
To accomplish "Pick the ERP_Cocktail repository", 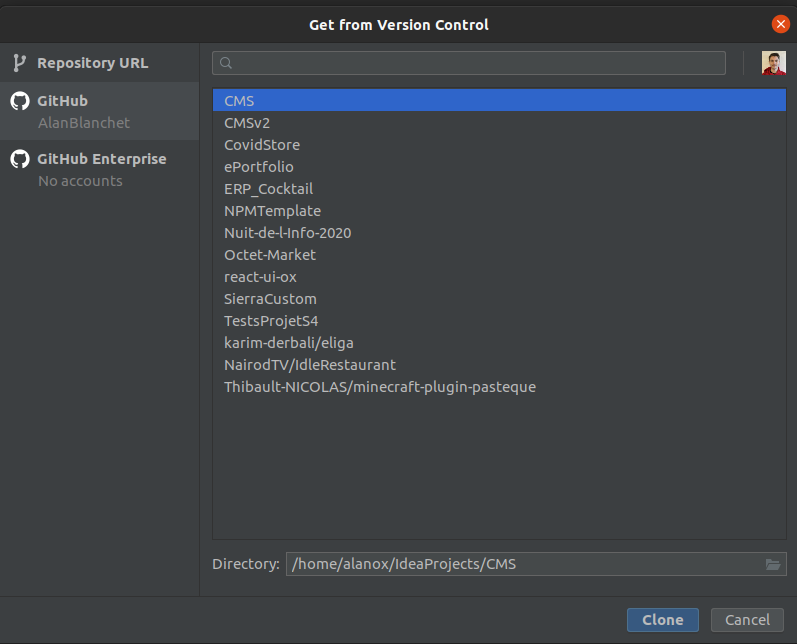I will 269,189.
